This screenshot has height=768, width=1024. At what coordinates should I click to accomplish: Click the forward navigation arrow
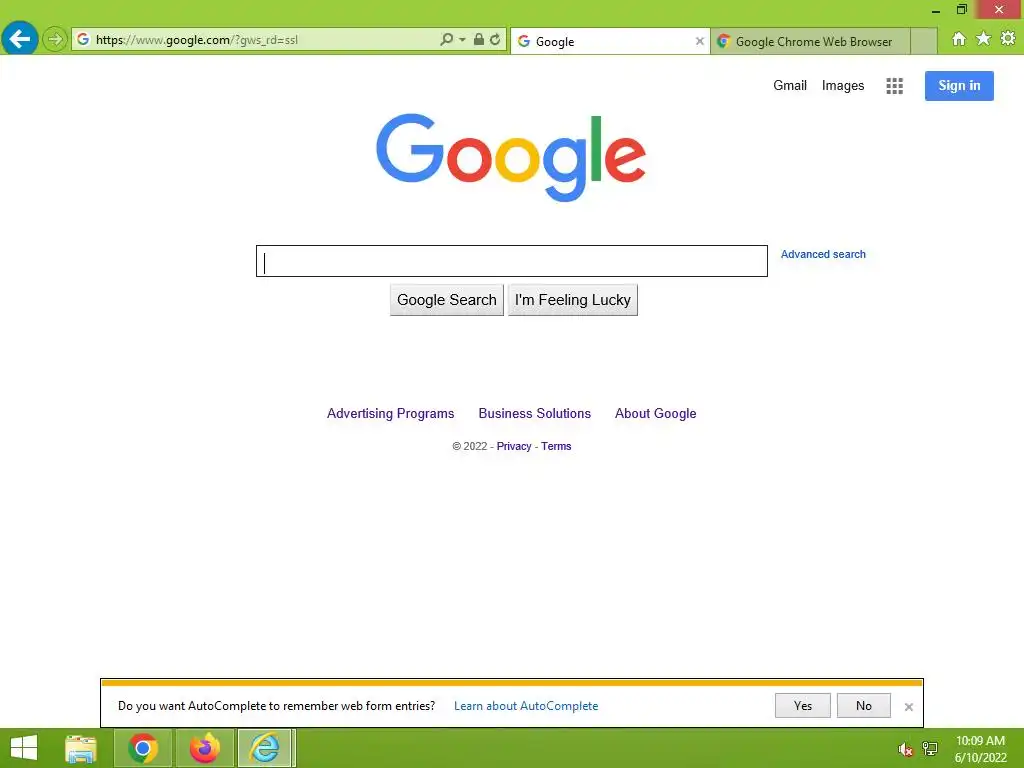coord(55,39)
